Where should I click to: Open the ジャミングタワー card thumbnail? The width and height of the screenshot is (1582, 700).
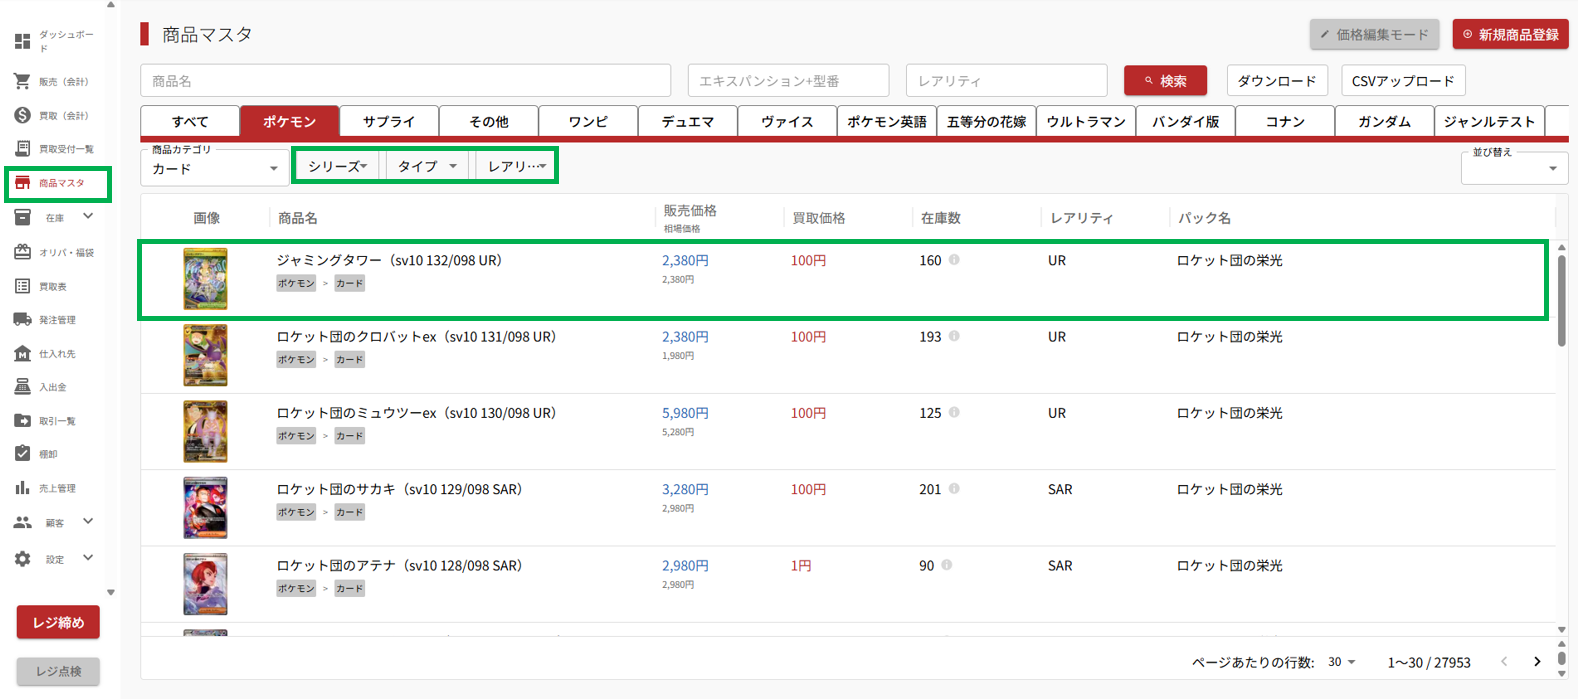tap(205, 279)
